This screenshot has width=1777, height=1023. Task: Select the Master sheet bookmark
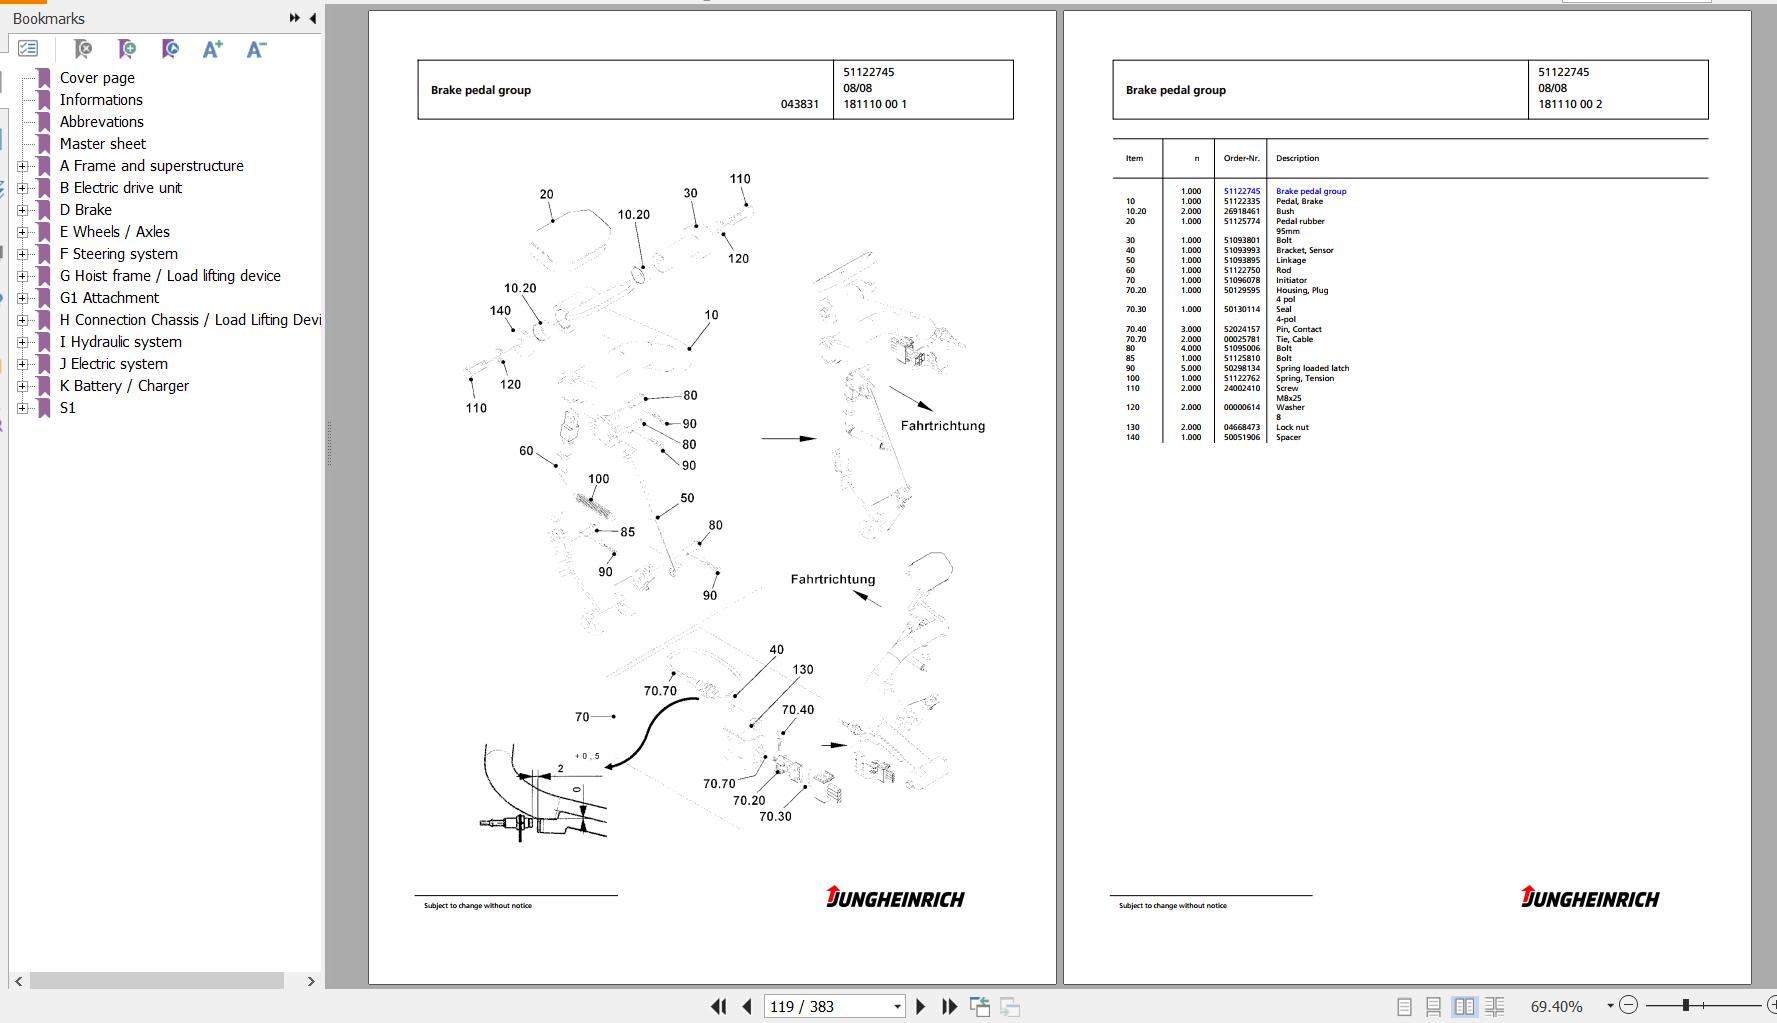pyautogui.click(x=102, y=144)
